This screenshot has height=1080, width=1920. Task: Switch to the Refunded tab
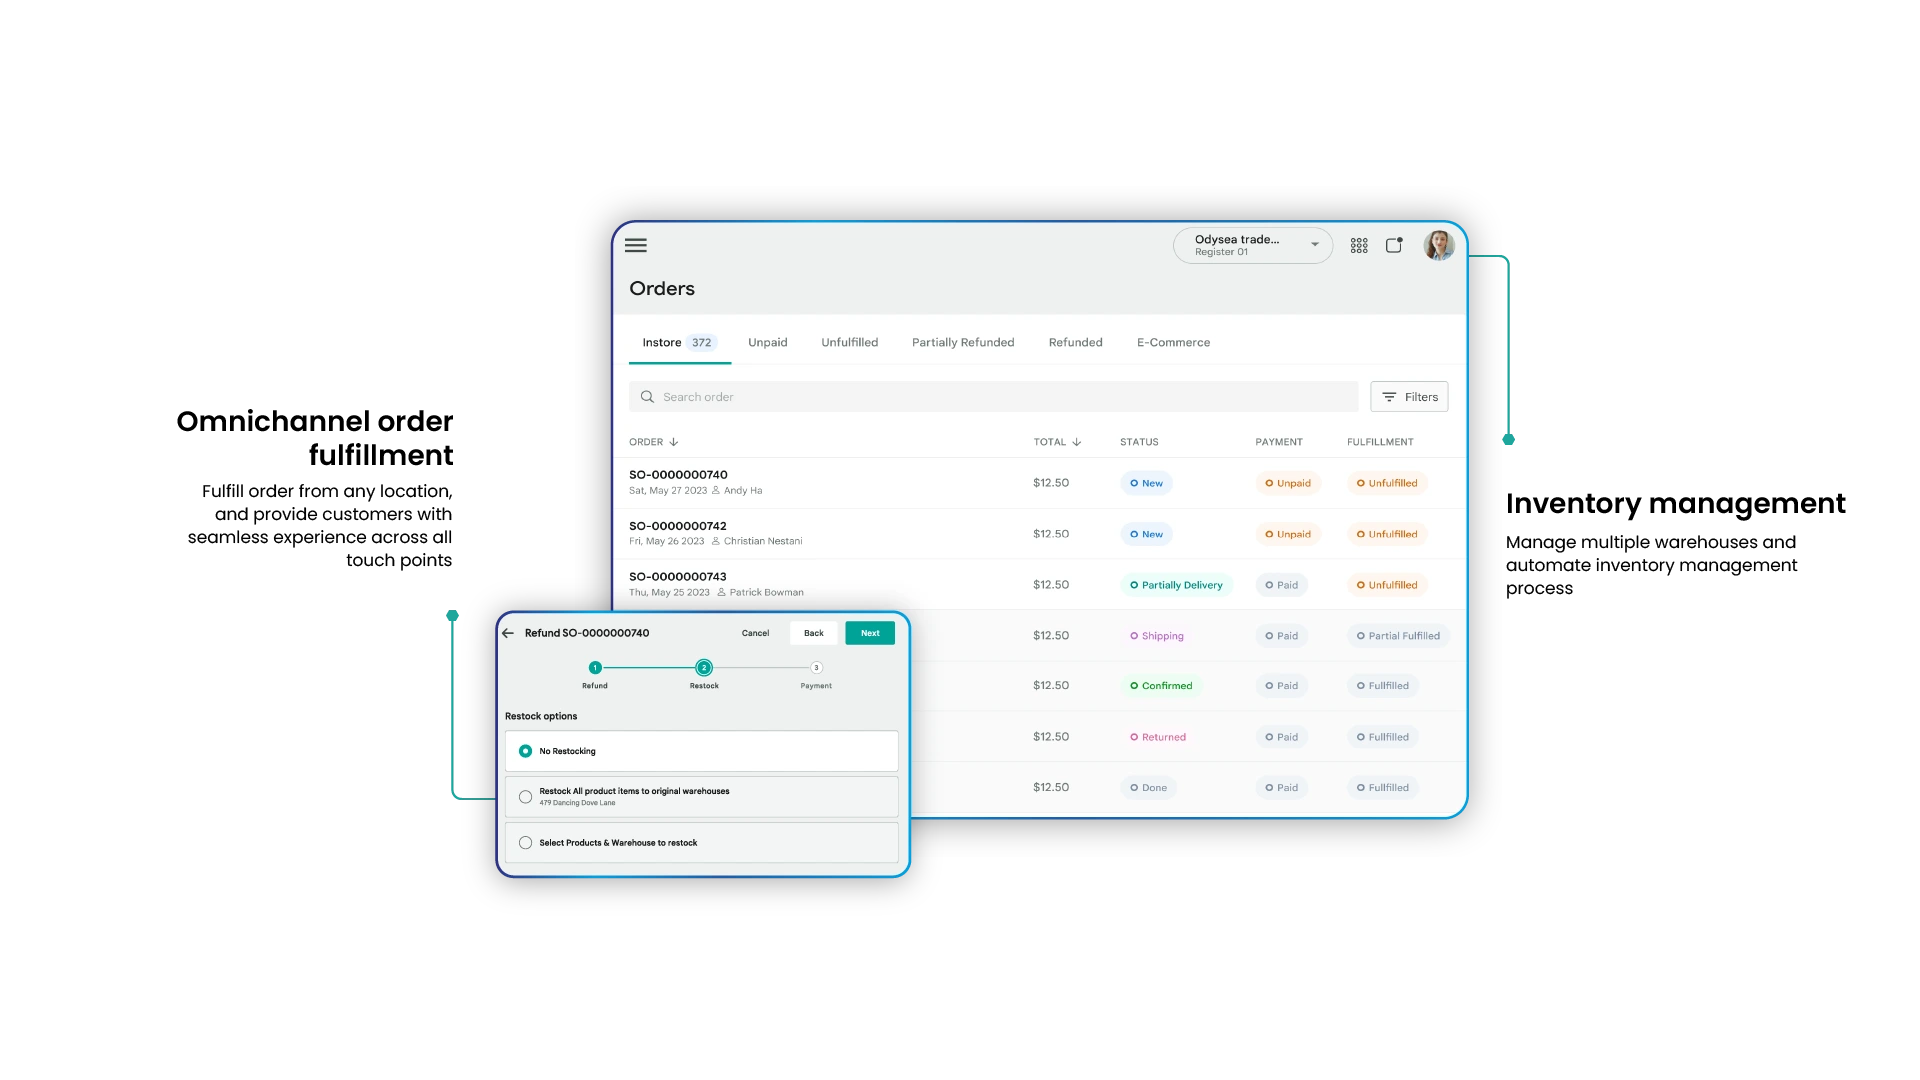tap(1075, 342)
